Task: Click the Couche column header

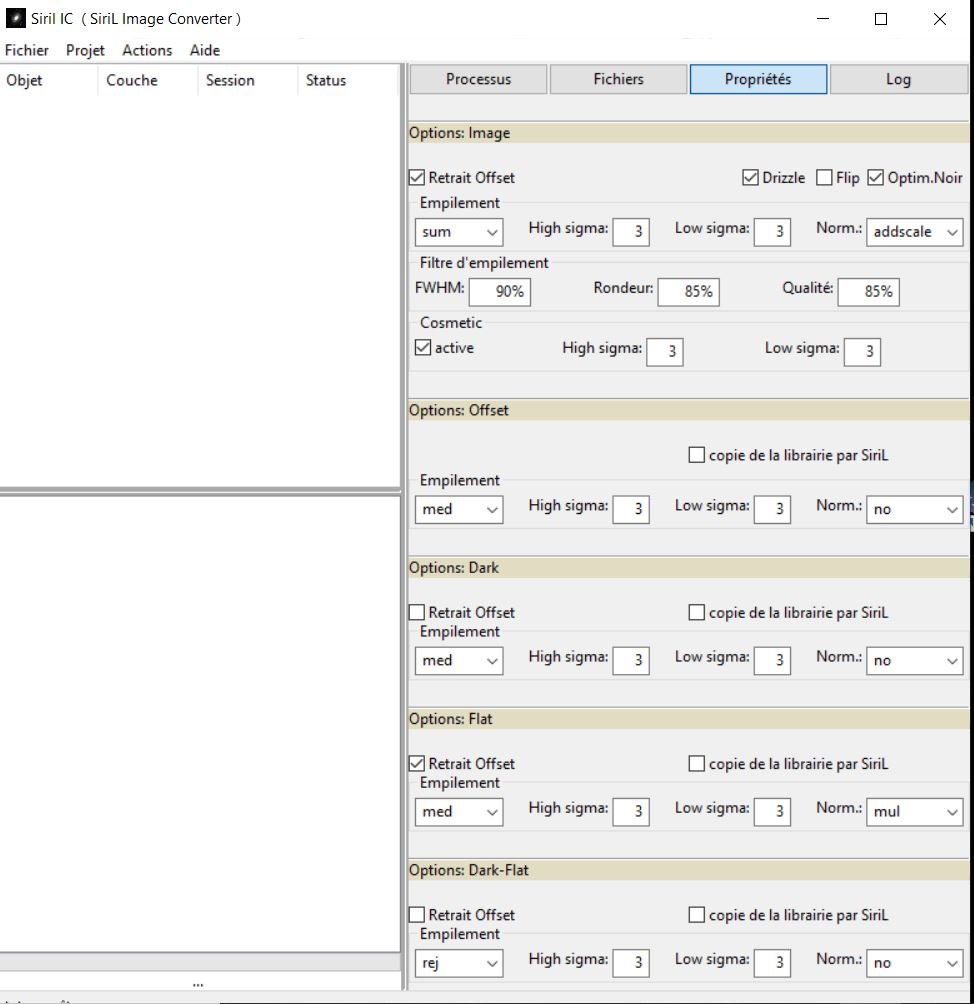Action: click(x=148, y=81)
